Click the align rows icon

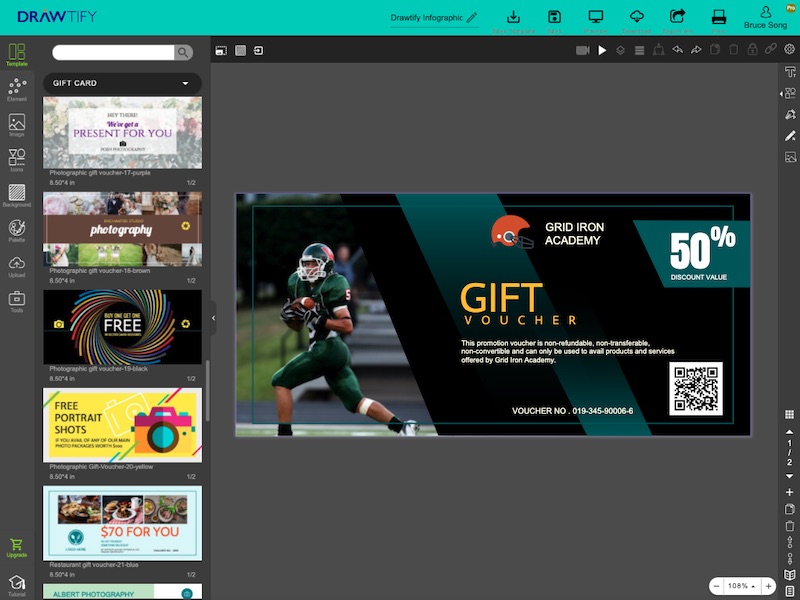click(x=639, y=50)
